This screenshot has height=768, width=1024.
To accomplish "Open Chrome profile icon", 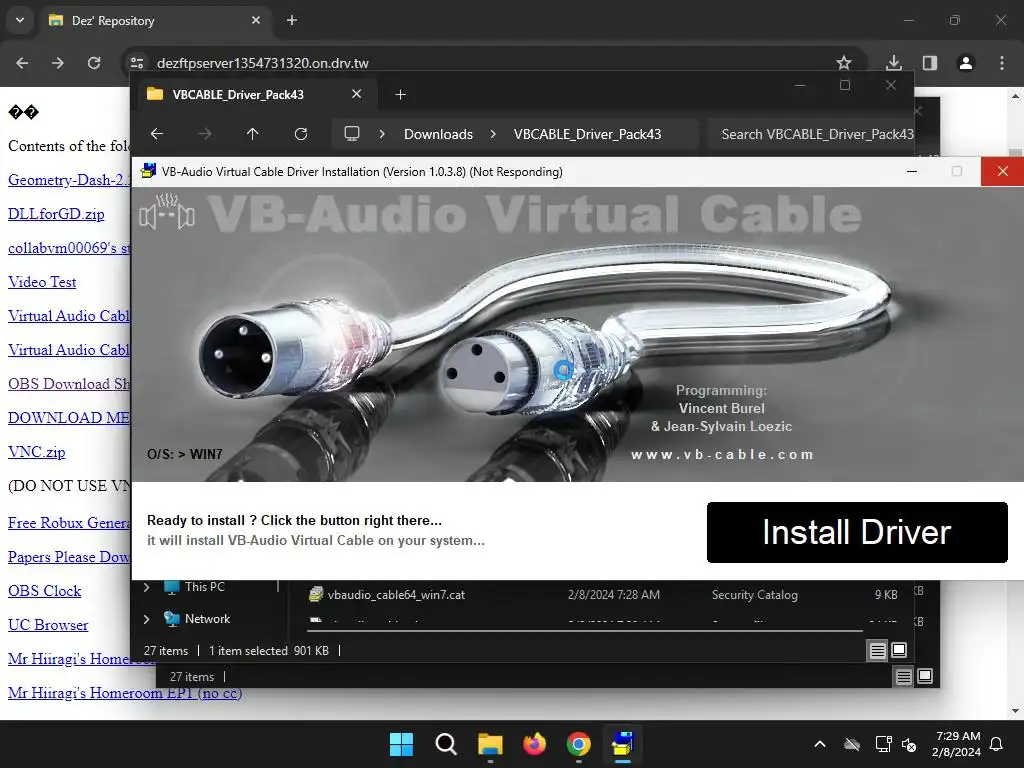I will pos(966,63).
